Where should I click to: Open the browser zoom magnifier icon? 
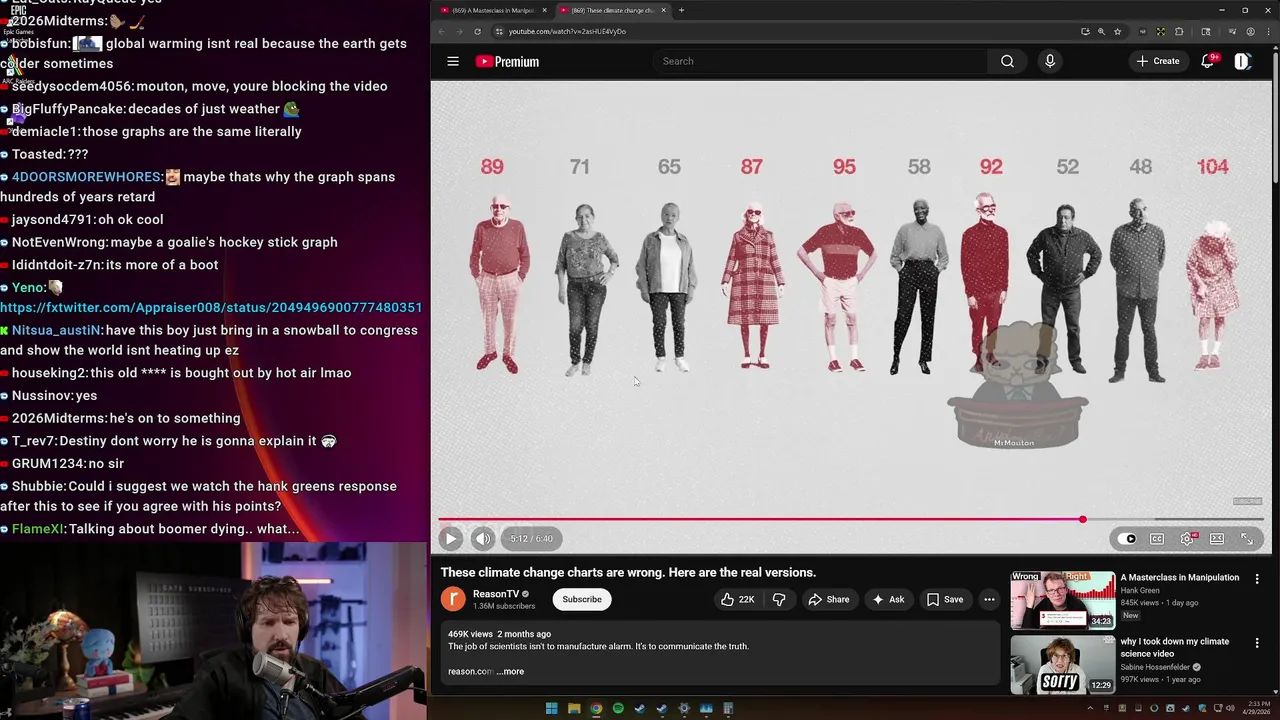[1101, 31]
